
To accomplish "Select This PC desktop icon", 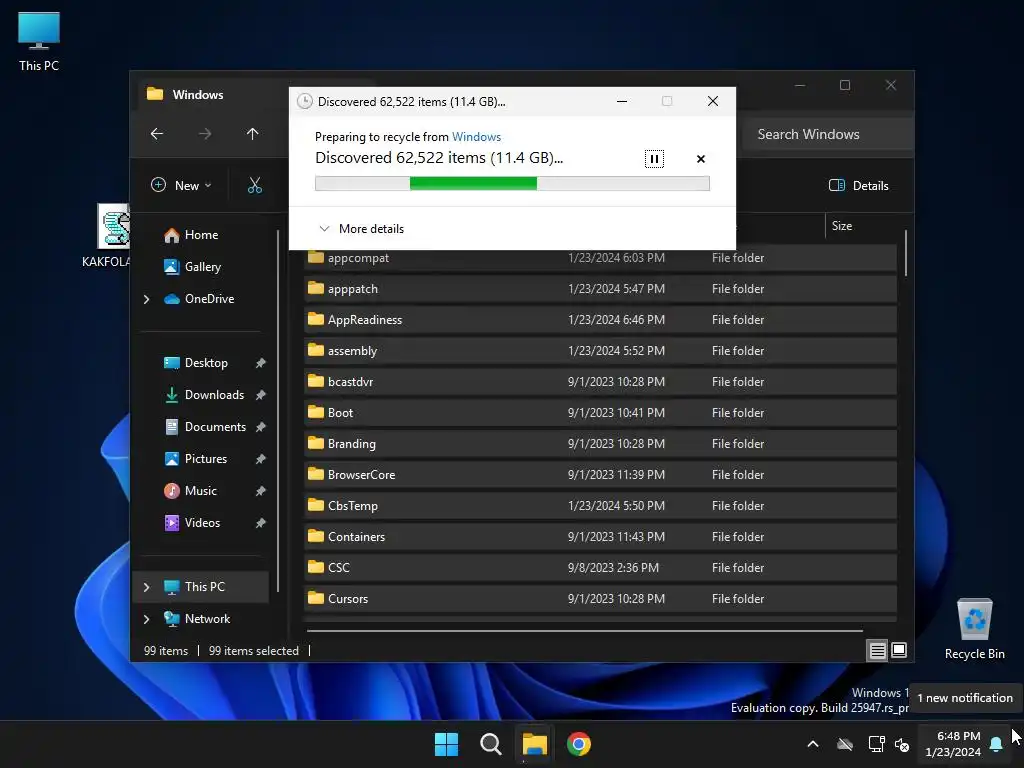I will pos(39,41).
